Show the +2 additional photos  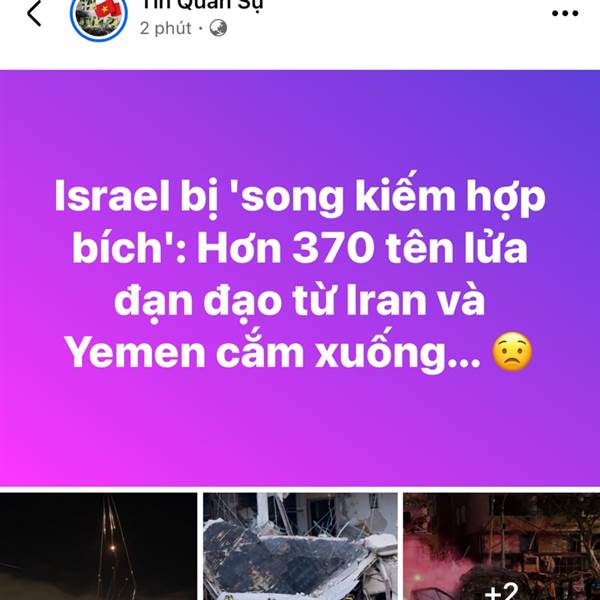tap(501, 590)
